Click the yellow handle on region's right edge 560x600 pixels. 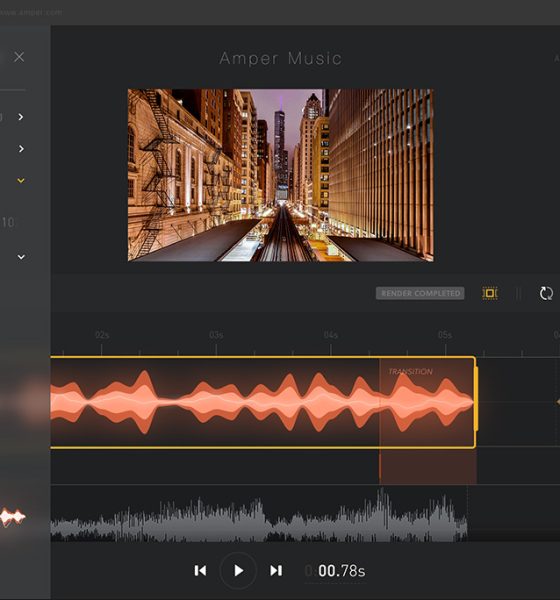476,399
